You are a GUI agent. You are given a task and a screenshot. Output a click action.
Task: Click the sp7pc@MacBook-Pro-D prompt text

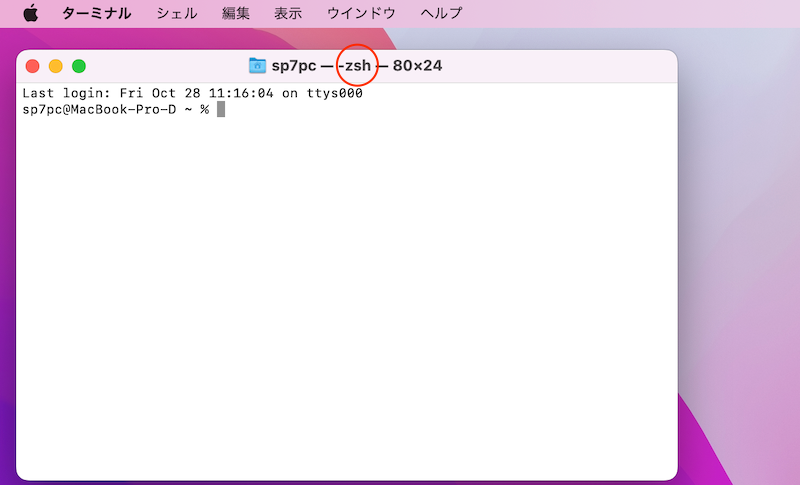click(98, 109)
